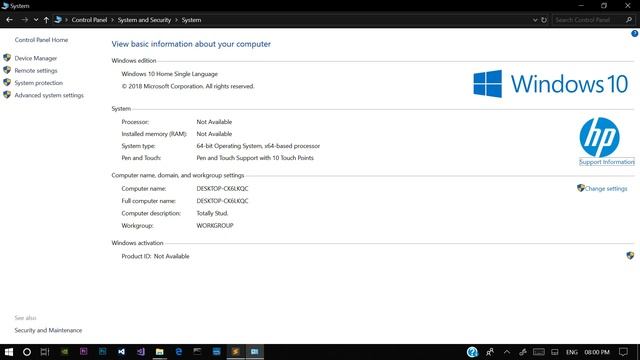
Task: Click the 'Totally Stud.' description text
Action: click(x=212, y=213)
